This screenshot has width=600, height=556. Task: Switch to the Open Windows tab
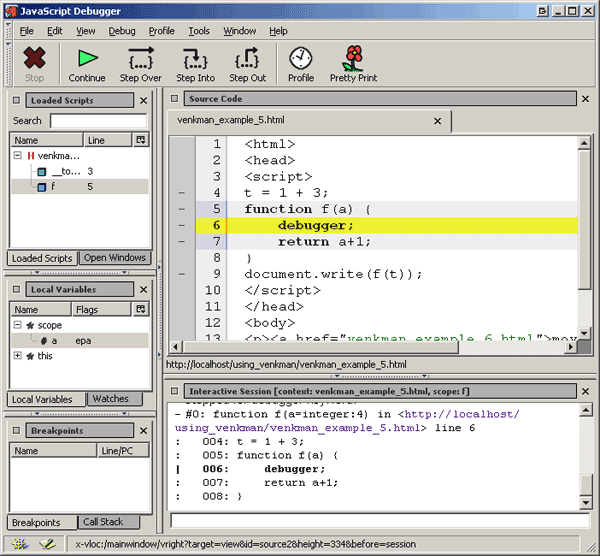tap(114, 258)
